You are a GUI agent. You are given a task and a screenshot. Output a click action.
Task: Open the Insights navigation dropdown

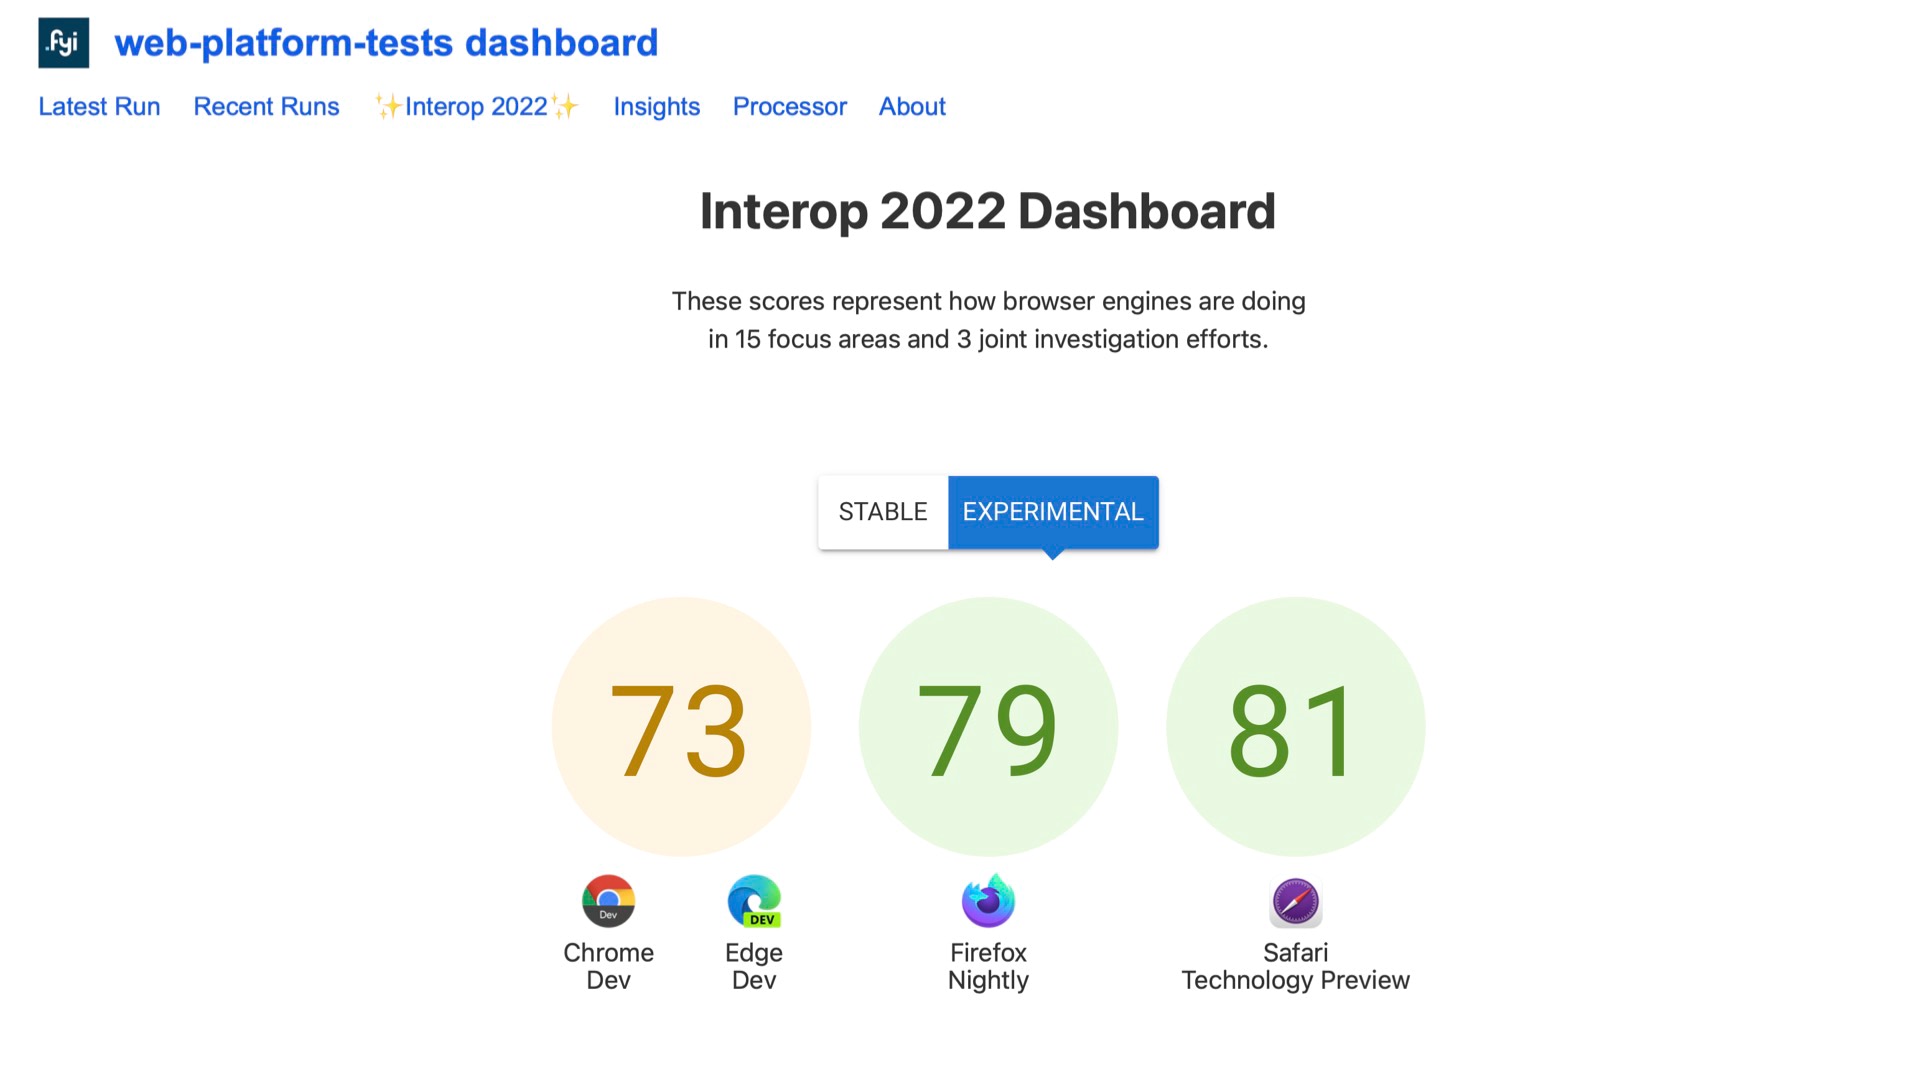[x=657, y=107]
